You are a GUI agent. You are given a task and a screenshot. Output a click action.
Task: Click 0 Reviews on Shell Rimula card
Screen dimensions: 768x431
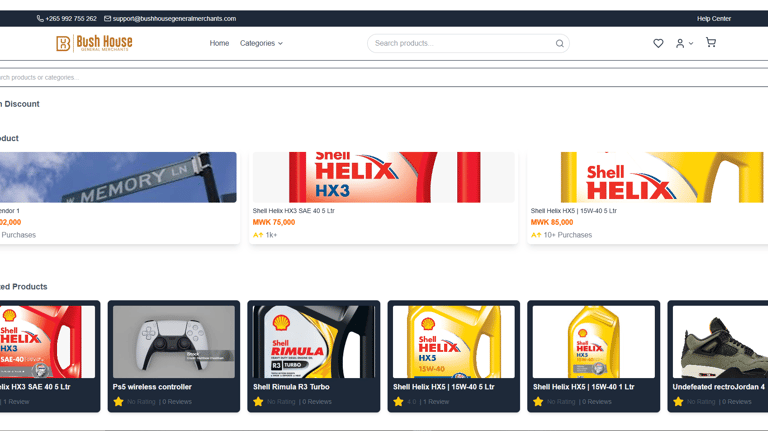317,402
